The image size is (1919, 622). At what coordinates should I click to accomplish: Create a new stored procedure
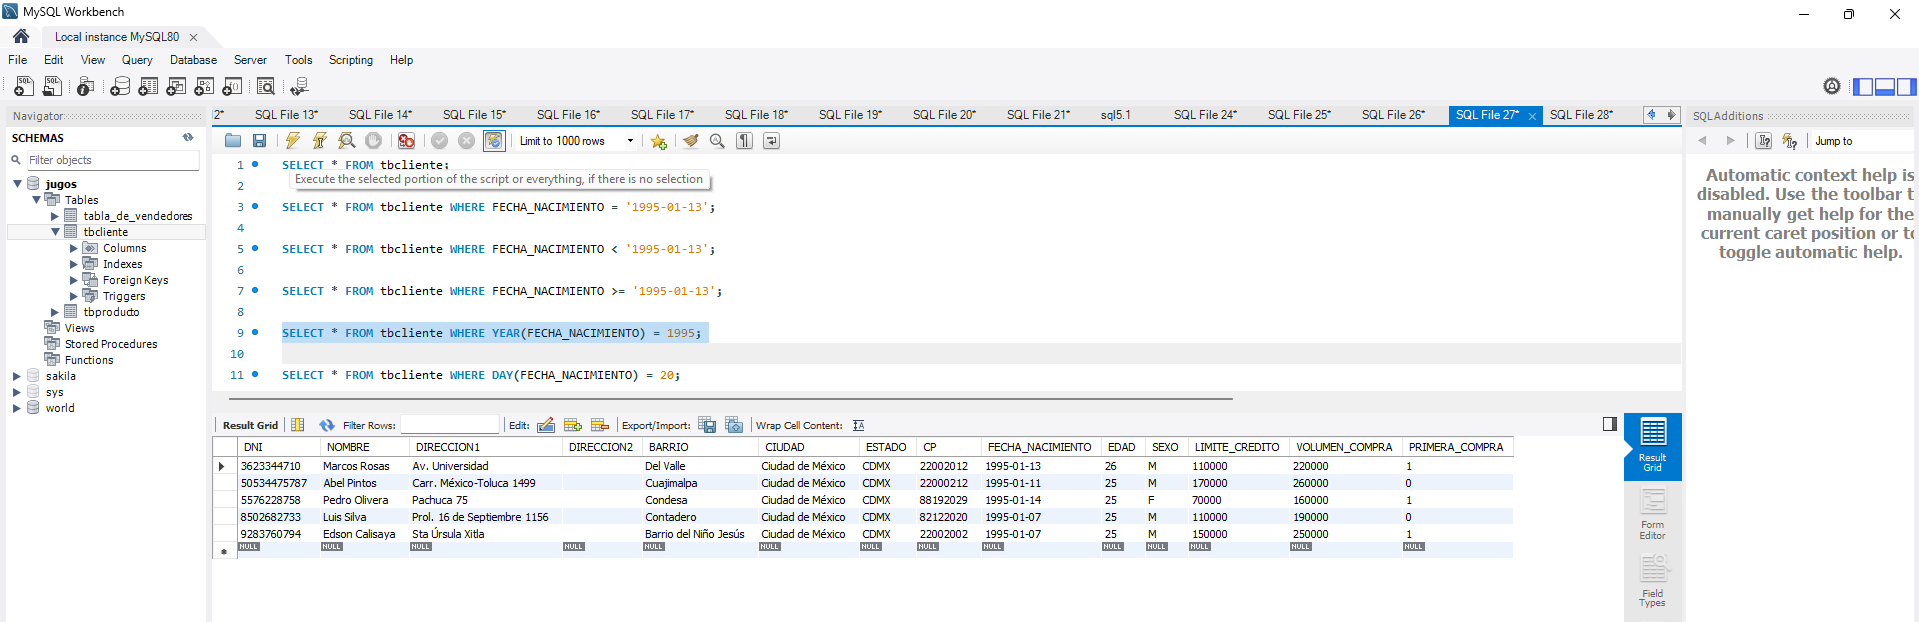204,87
